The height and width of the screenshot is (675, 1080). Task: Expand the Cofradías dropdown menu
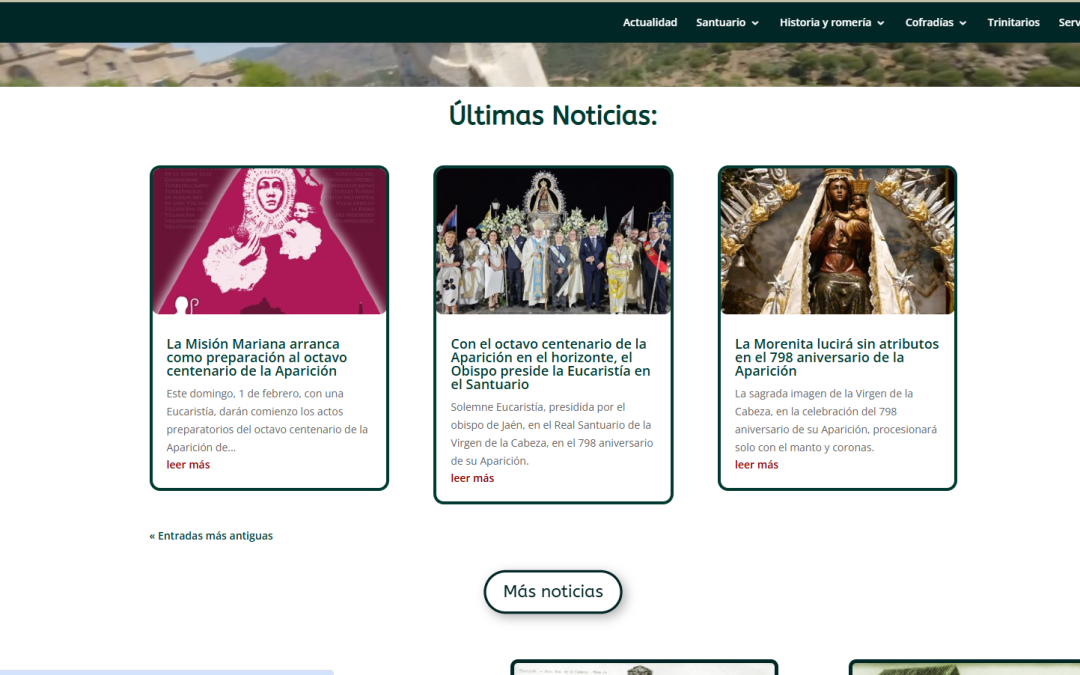click(x=929, y=22)
